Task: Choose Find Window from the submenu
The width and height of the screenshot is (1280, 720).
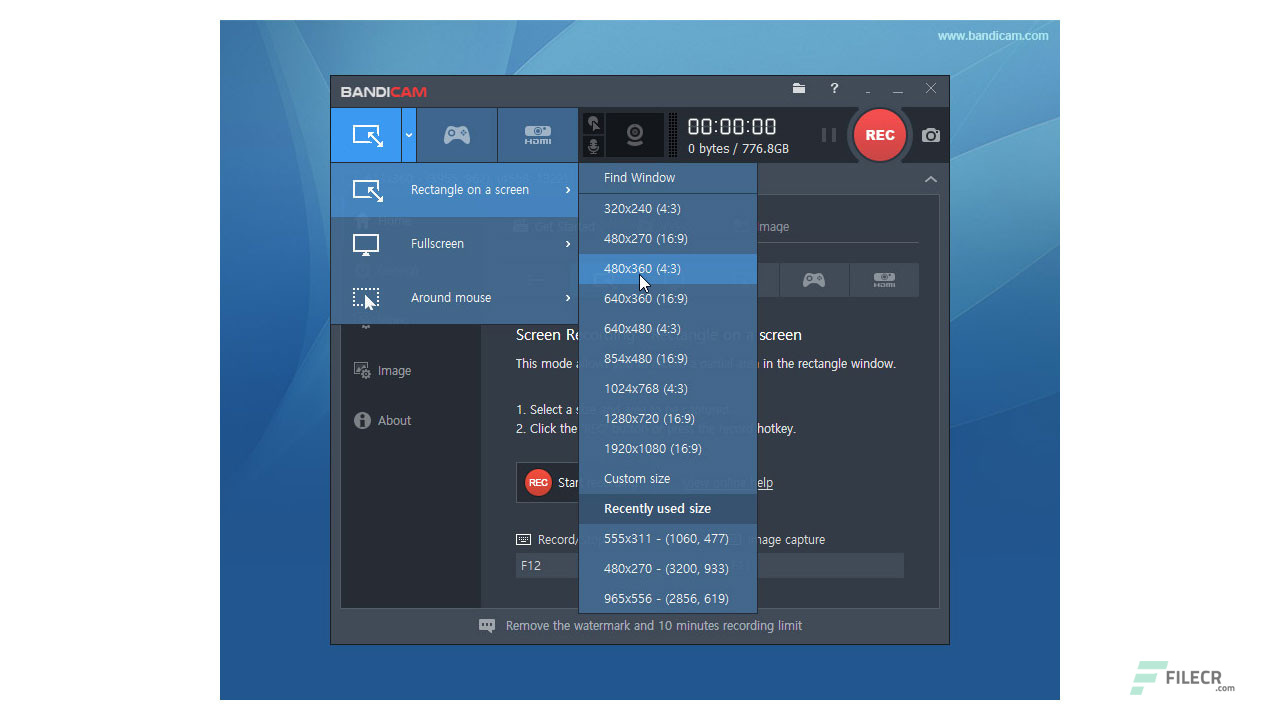Action: [x=668, y=178]
